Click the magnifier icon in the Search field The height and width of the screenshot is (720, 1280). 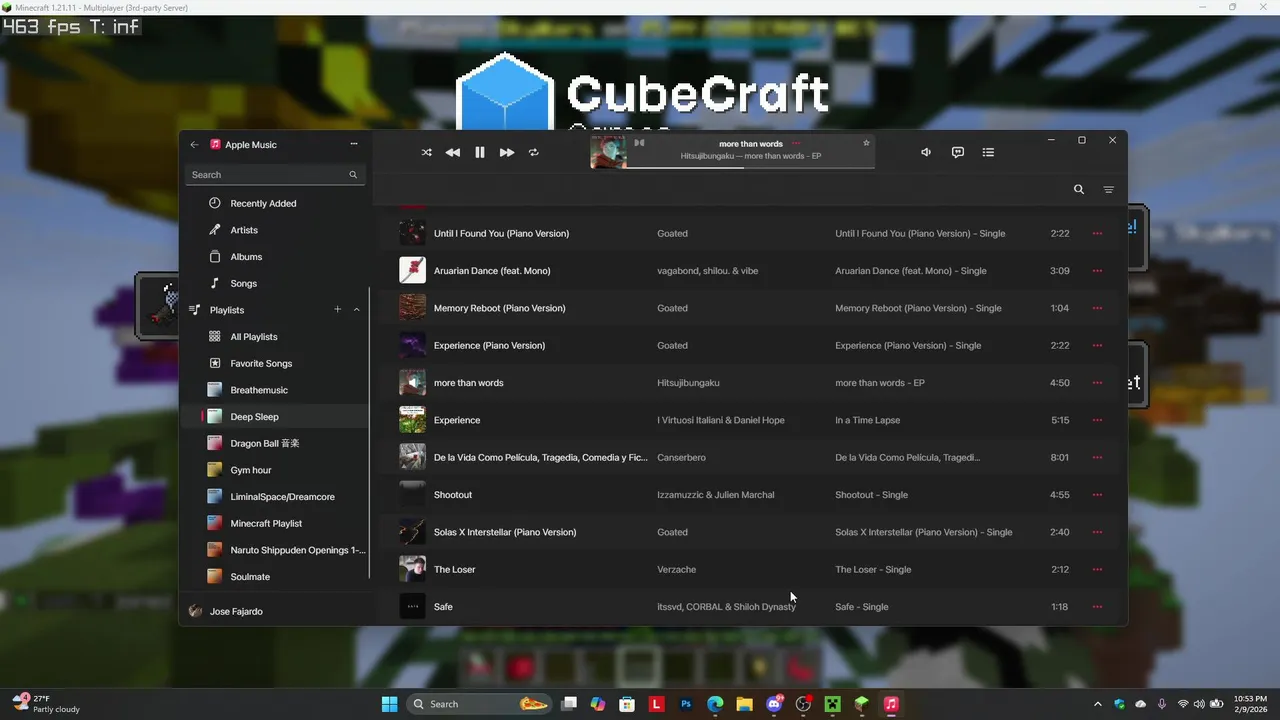(353, 175)
